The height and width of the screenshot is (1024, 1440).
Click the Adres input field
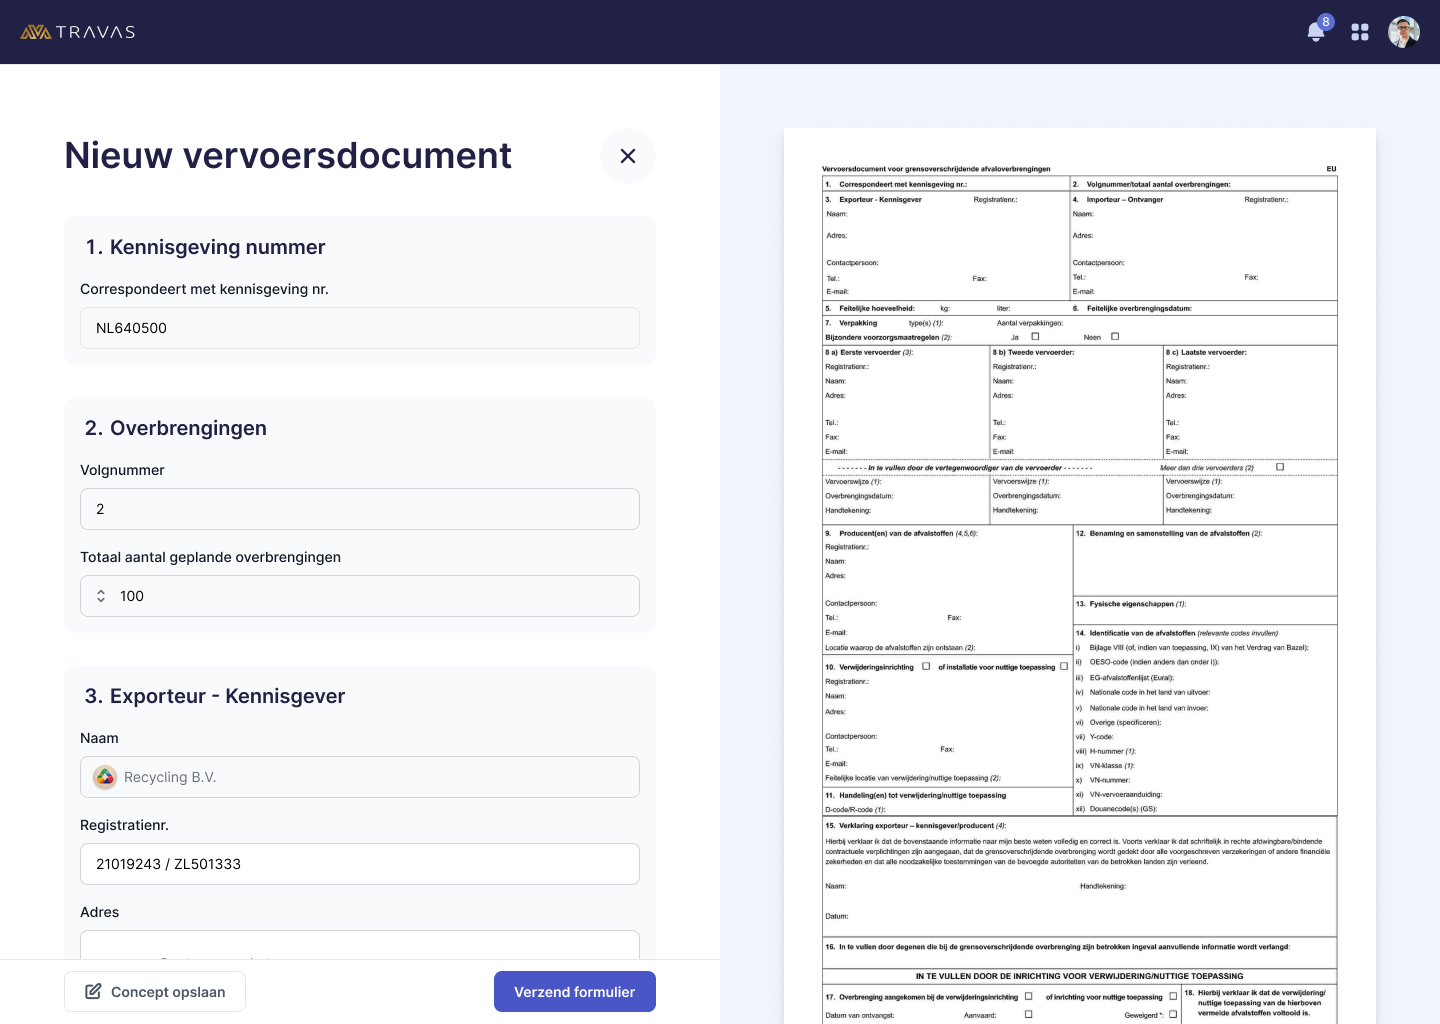click(360, 945)
